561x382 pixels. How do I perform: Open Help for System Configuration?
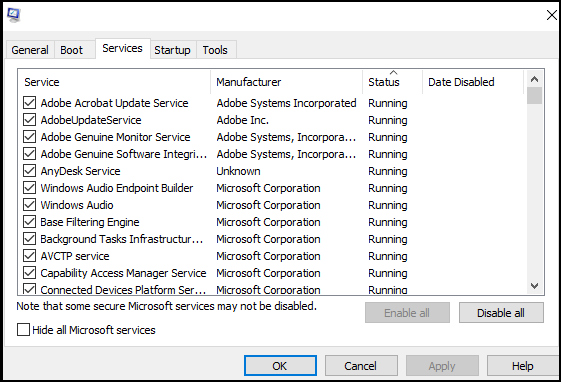coord(522,366)
